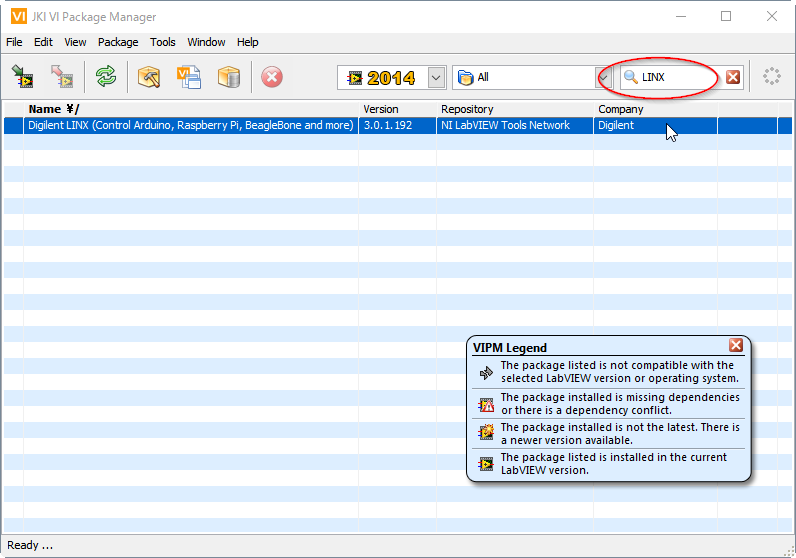Sort by the Name column header
Image resolution: width=796 pixels, height=558 pixels.
tap(191, 109)
